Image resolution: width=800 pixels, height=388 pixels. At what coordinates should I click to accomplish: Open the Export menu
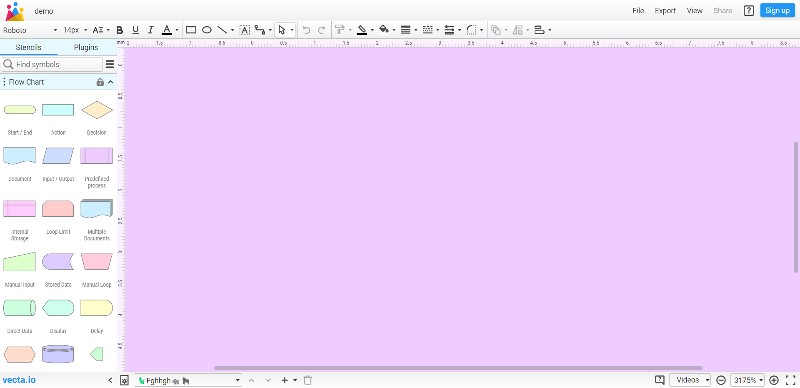tap(665, 11)
